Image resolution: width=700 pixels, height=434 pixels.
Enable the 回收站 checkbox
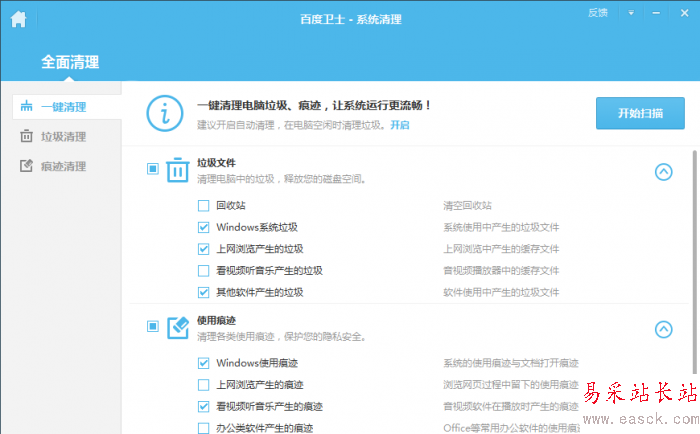click(203, 205)
